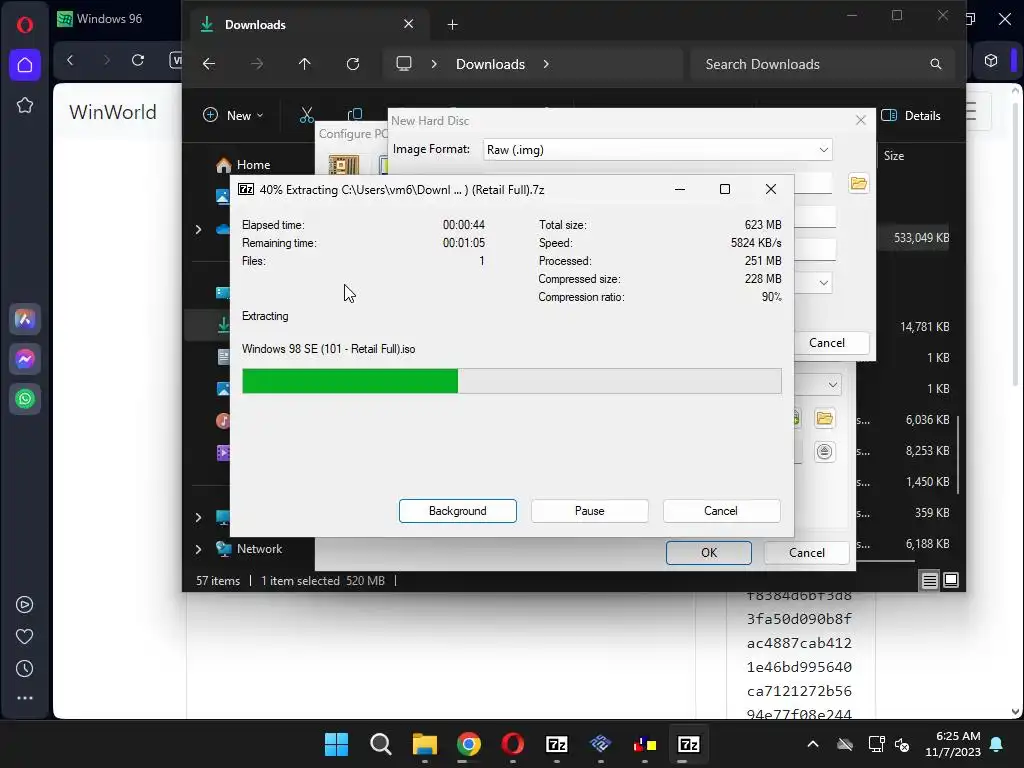Go up one folder level

point(304,64)
